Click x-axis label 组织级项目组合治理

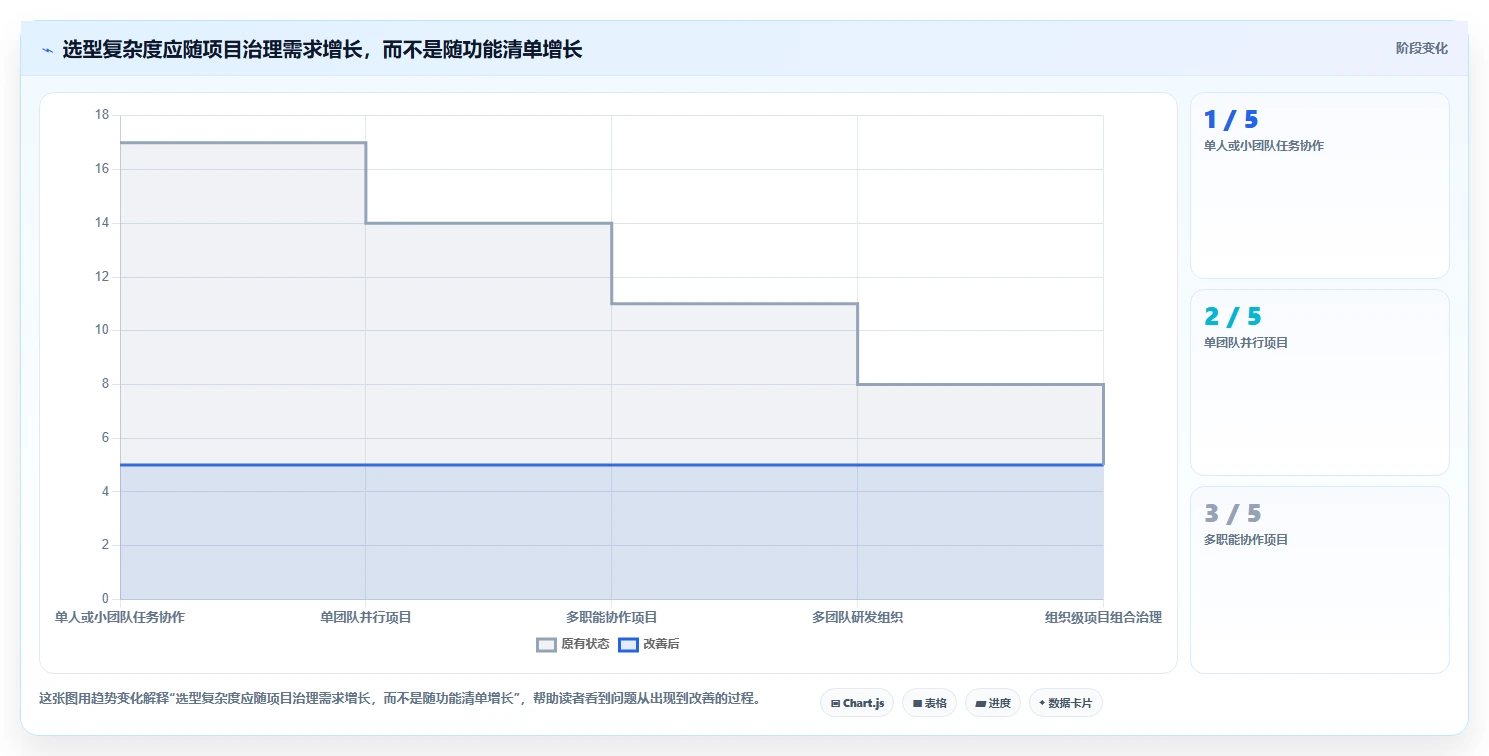(x=1103, y=617)
